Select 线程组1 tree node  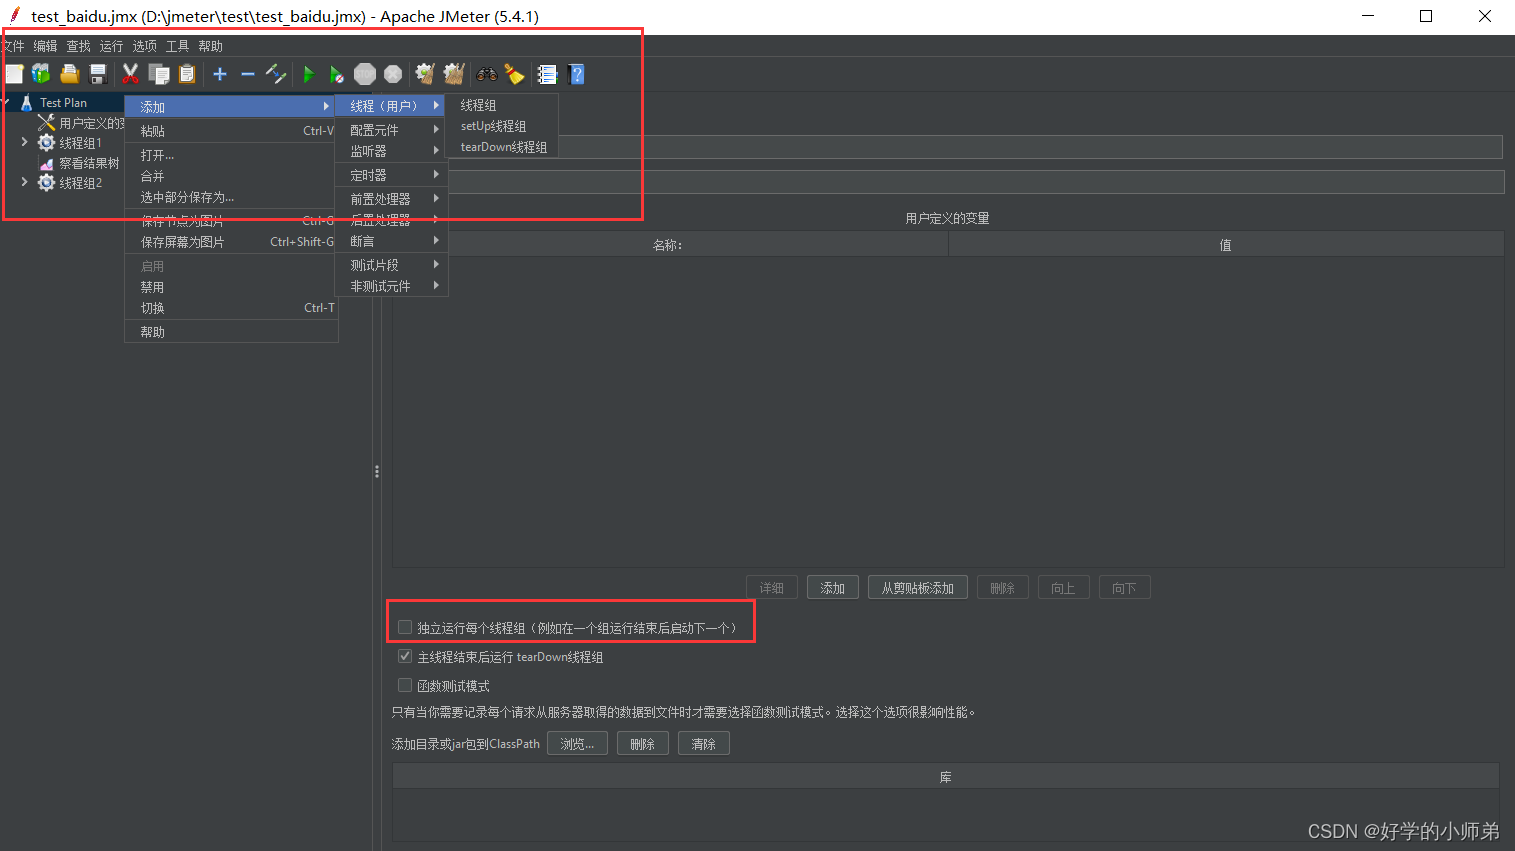pyautogui.click(x=80, y=143)
